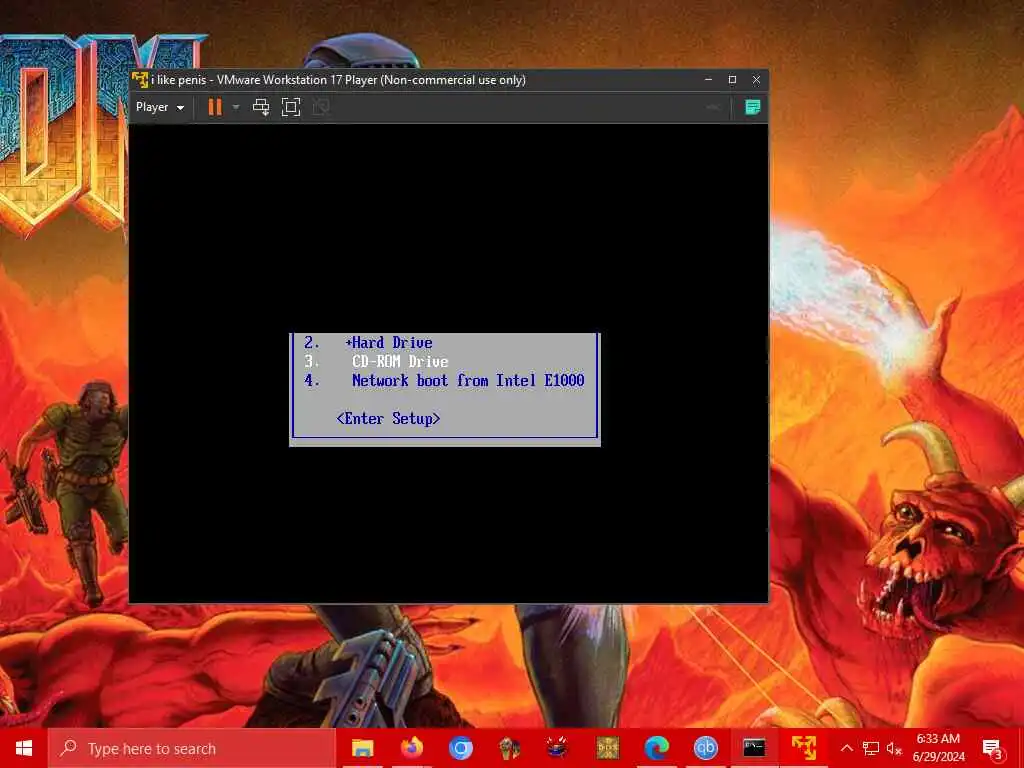1024x768 pixels.
Task: Open the blue Chromium icon in taskbar
Action: point(460,748)
